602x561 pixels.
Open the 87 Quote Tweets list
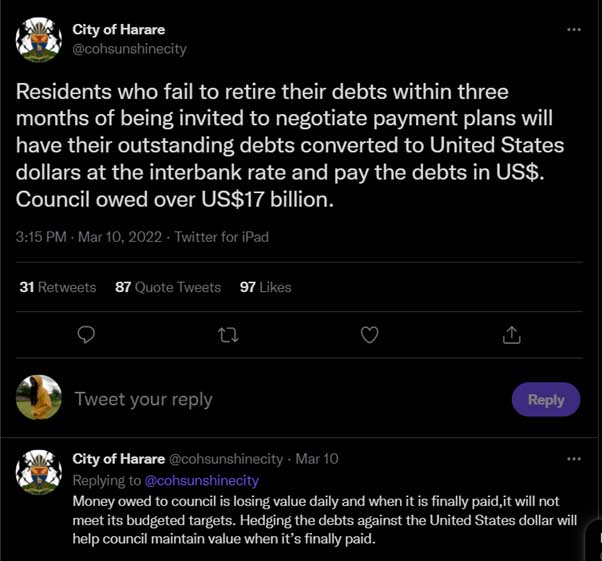(x=168, y=287)
